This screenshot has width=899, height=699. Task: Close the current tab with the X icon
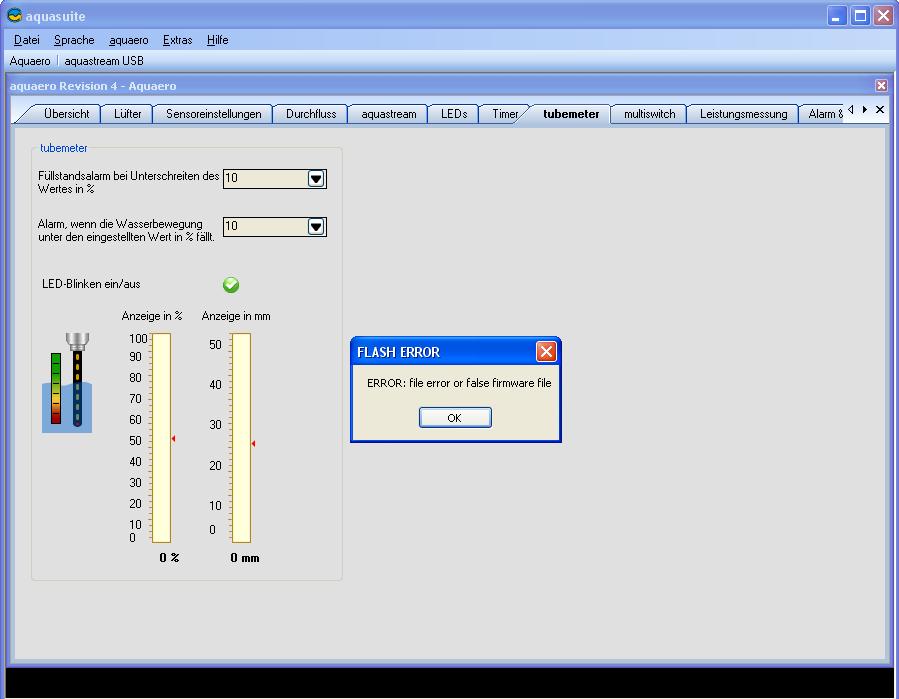tap(880, 110)
